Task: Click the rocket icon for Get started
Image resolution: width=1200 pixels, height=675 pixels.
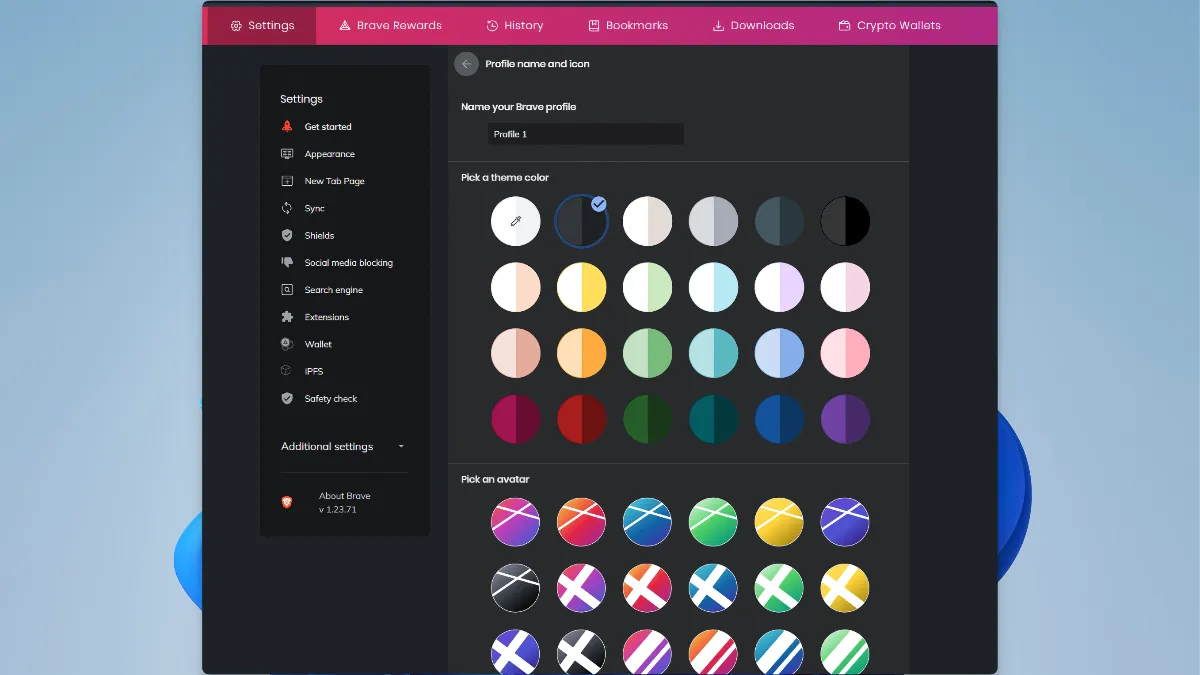Action: coord(287,127)
